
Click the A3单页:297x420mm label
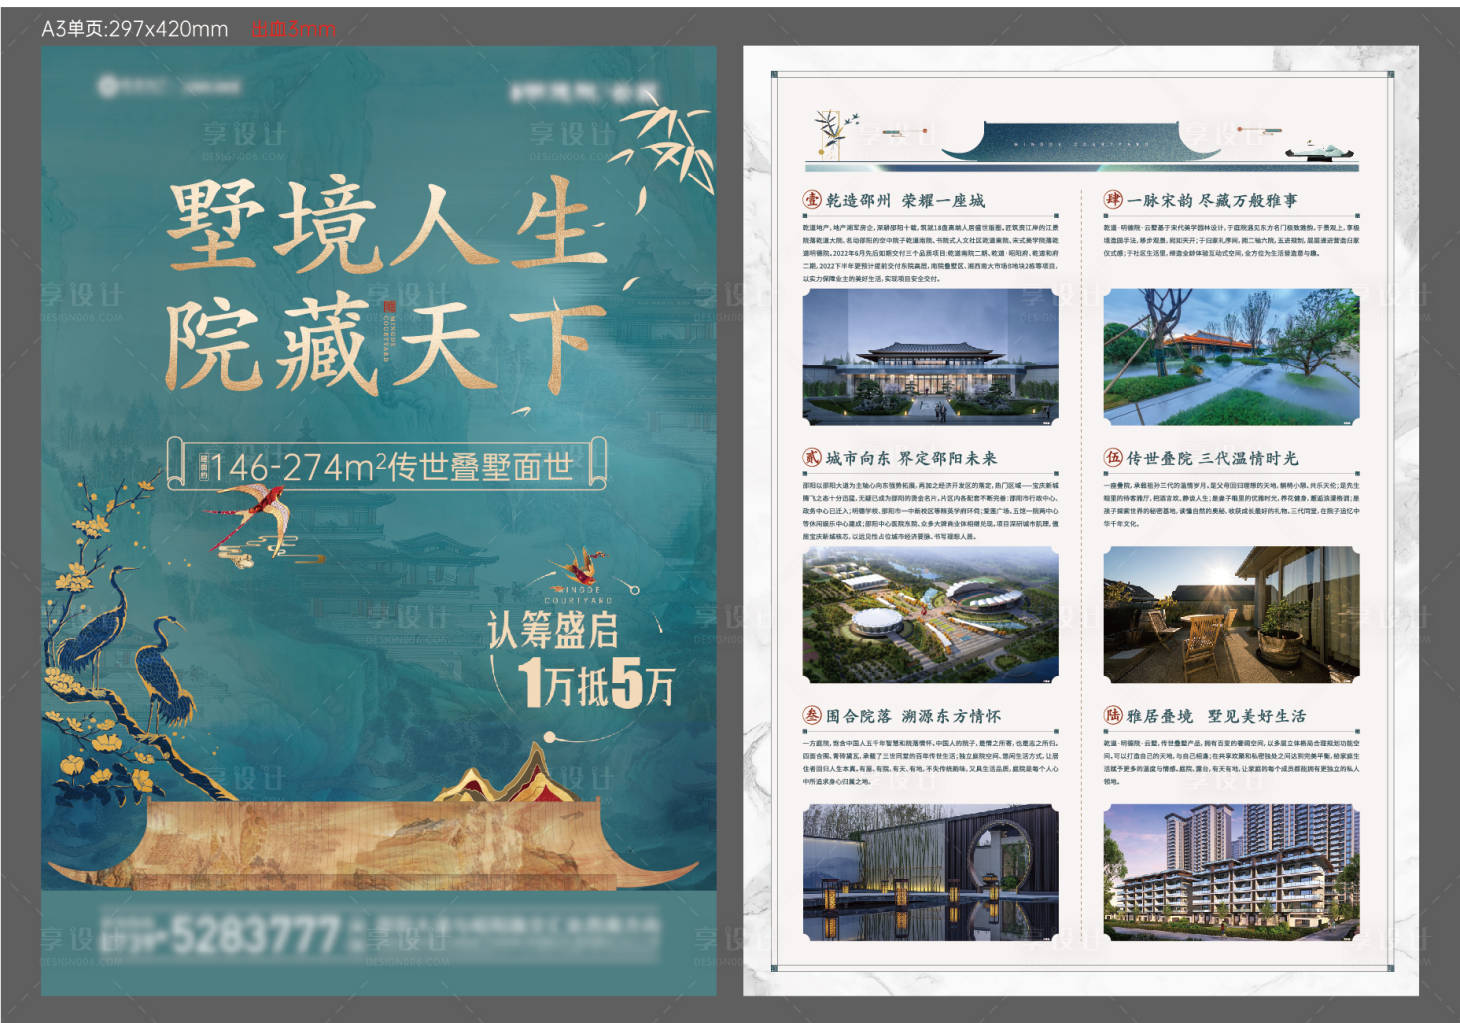click(134, 29)
